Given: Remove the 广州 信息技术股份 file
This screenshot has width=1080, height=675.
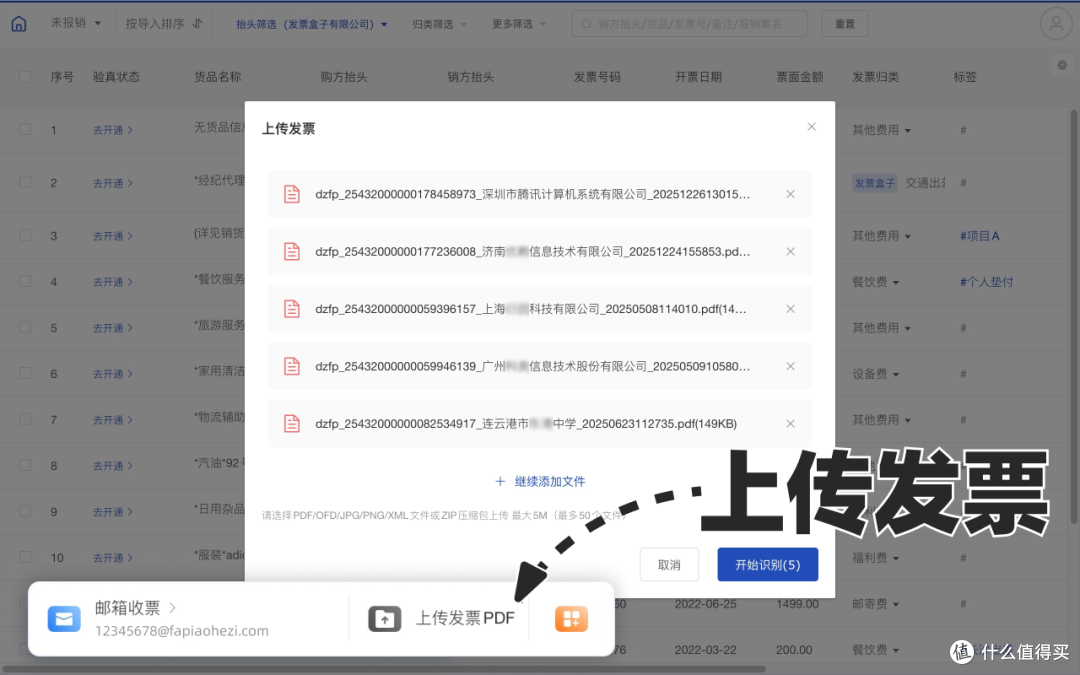Looking at the screenshot, I should coord(791,366).
